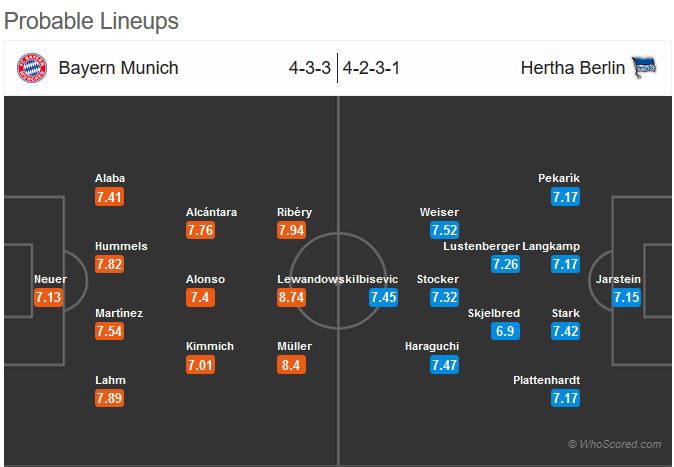Select Lahm's 7.89 rating badge

click(x=109, y=398)
